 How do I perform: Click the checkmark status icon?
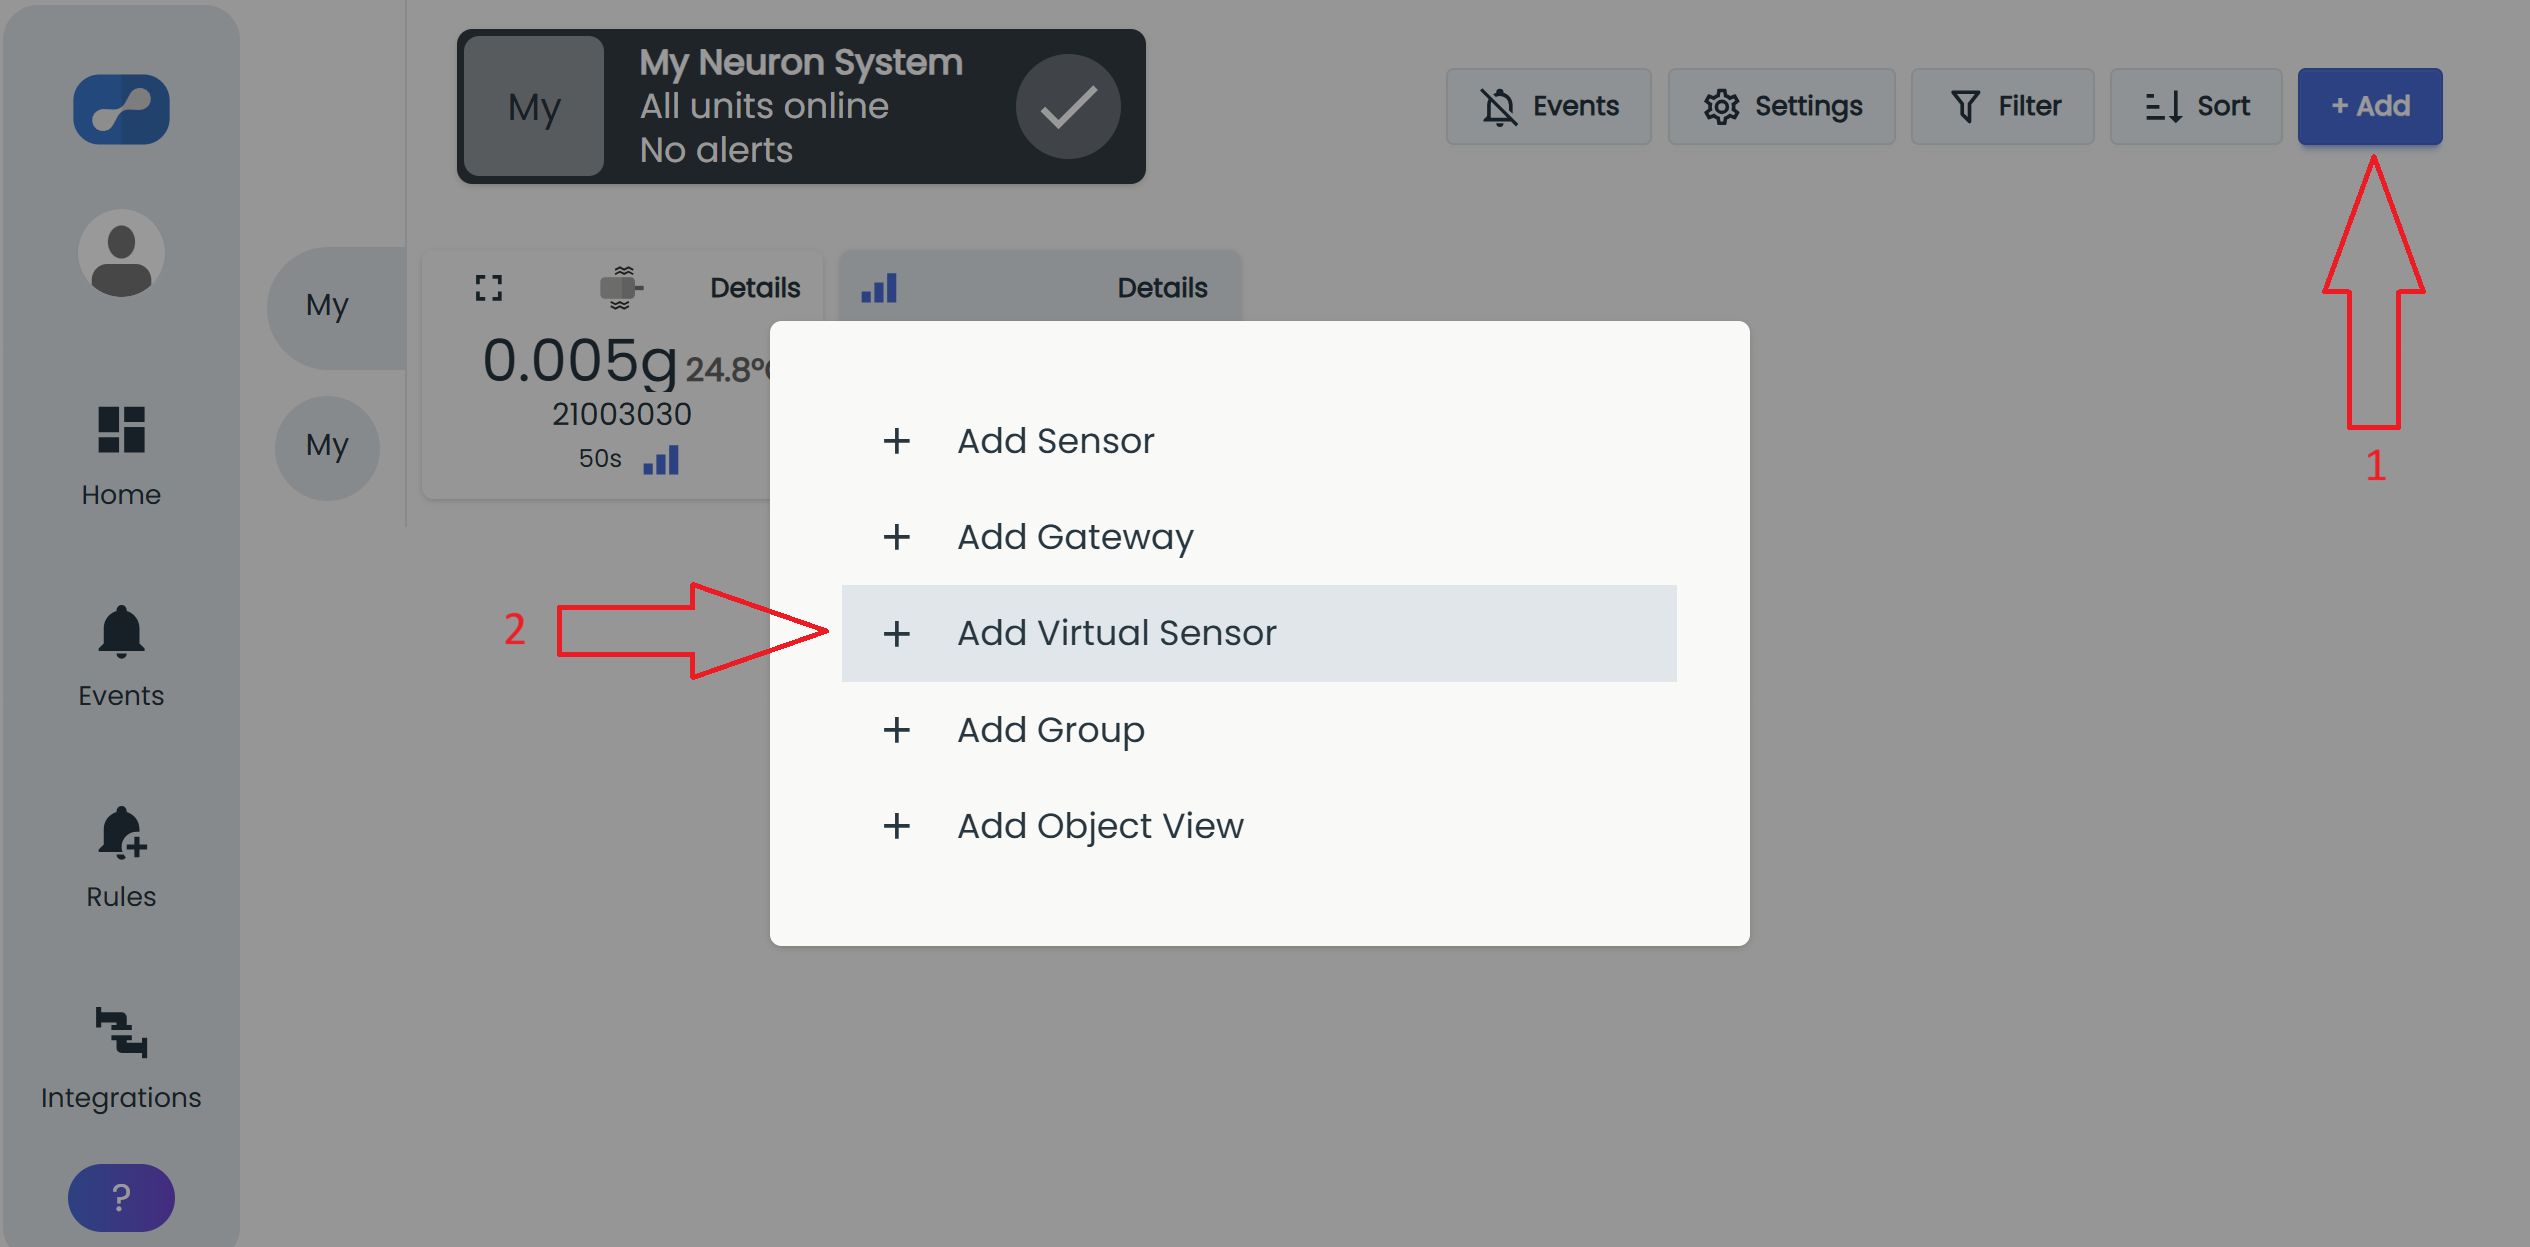click(1068, 106)
